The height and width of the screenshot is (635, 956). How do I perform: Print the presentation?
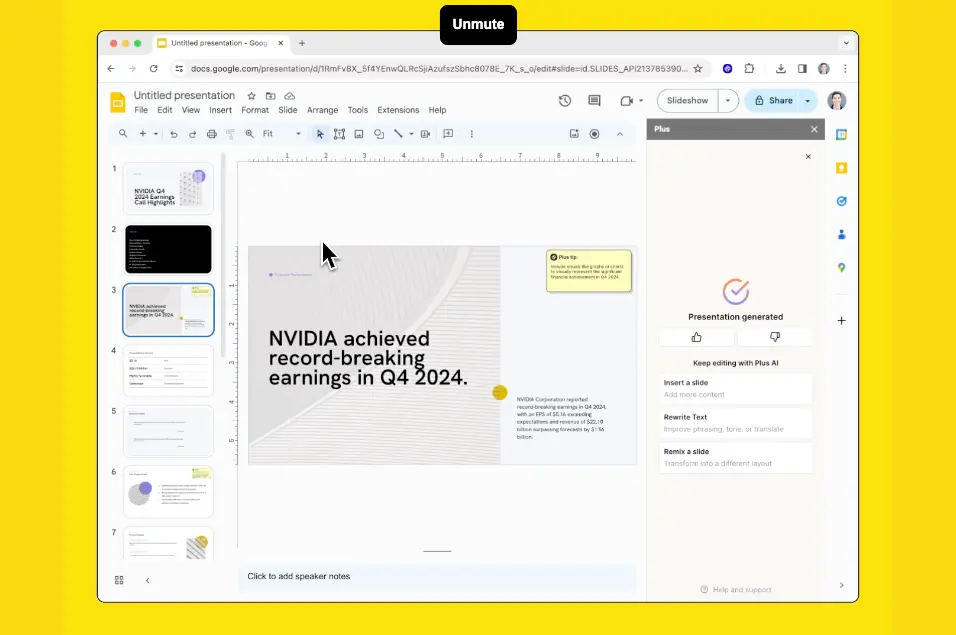click(212, 134)
